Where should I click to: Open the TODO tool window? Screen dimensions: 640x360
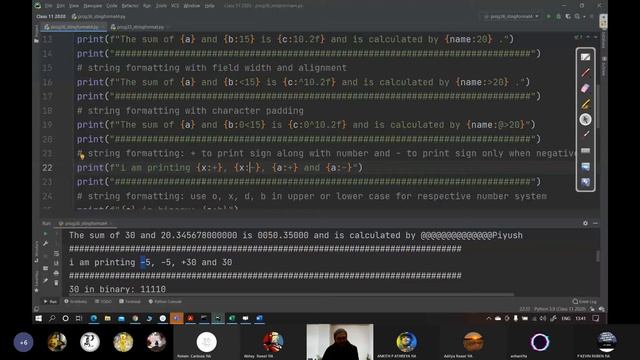tap(103, 301)
